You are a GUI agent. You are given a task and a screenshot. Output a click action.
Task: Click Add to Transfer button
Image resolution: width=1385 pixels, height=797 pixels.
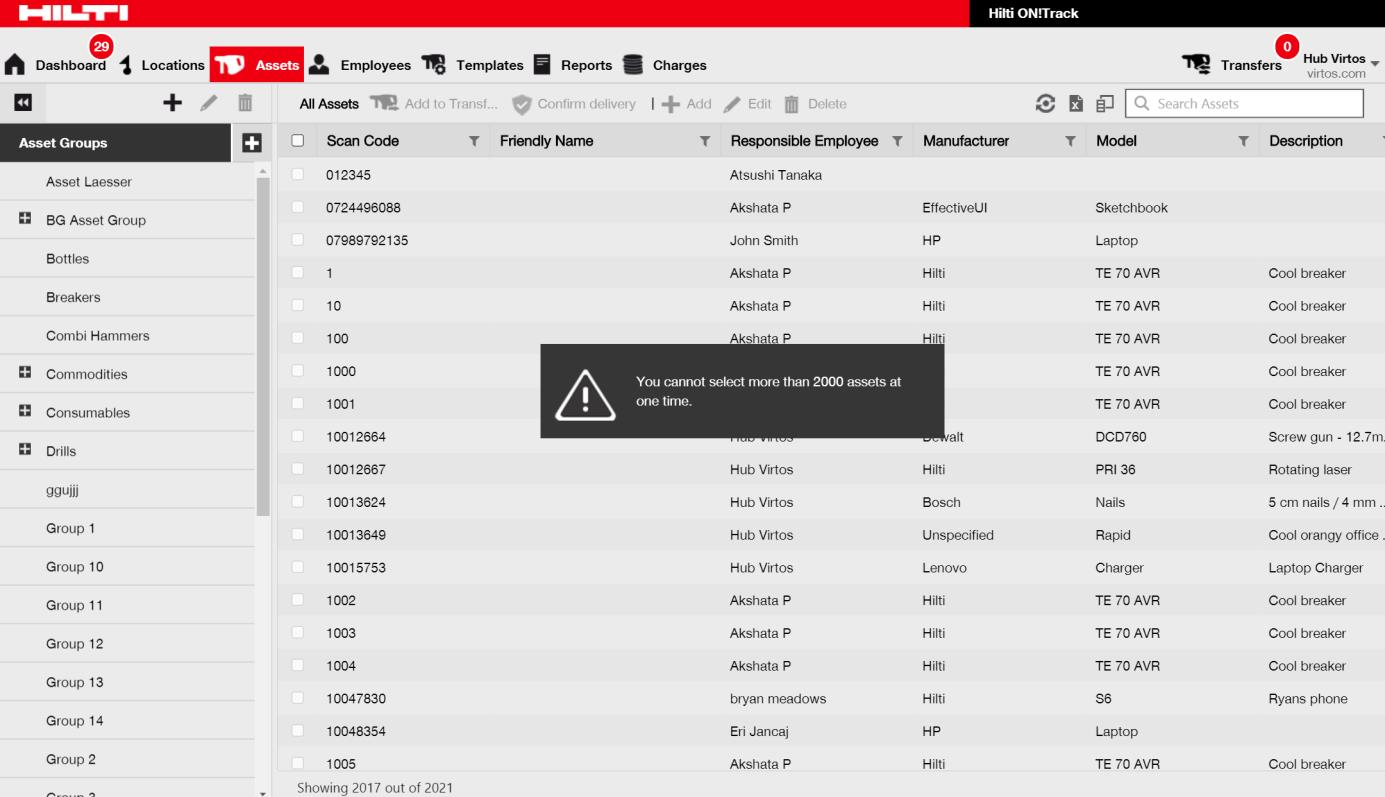[434, 104]
